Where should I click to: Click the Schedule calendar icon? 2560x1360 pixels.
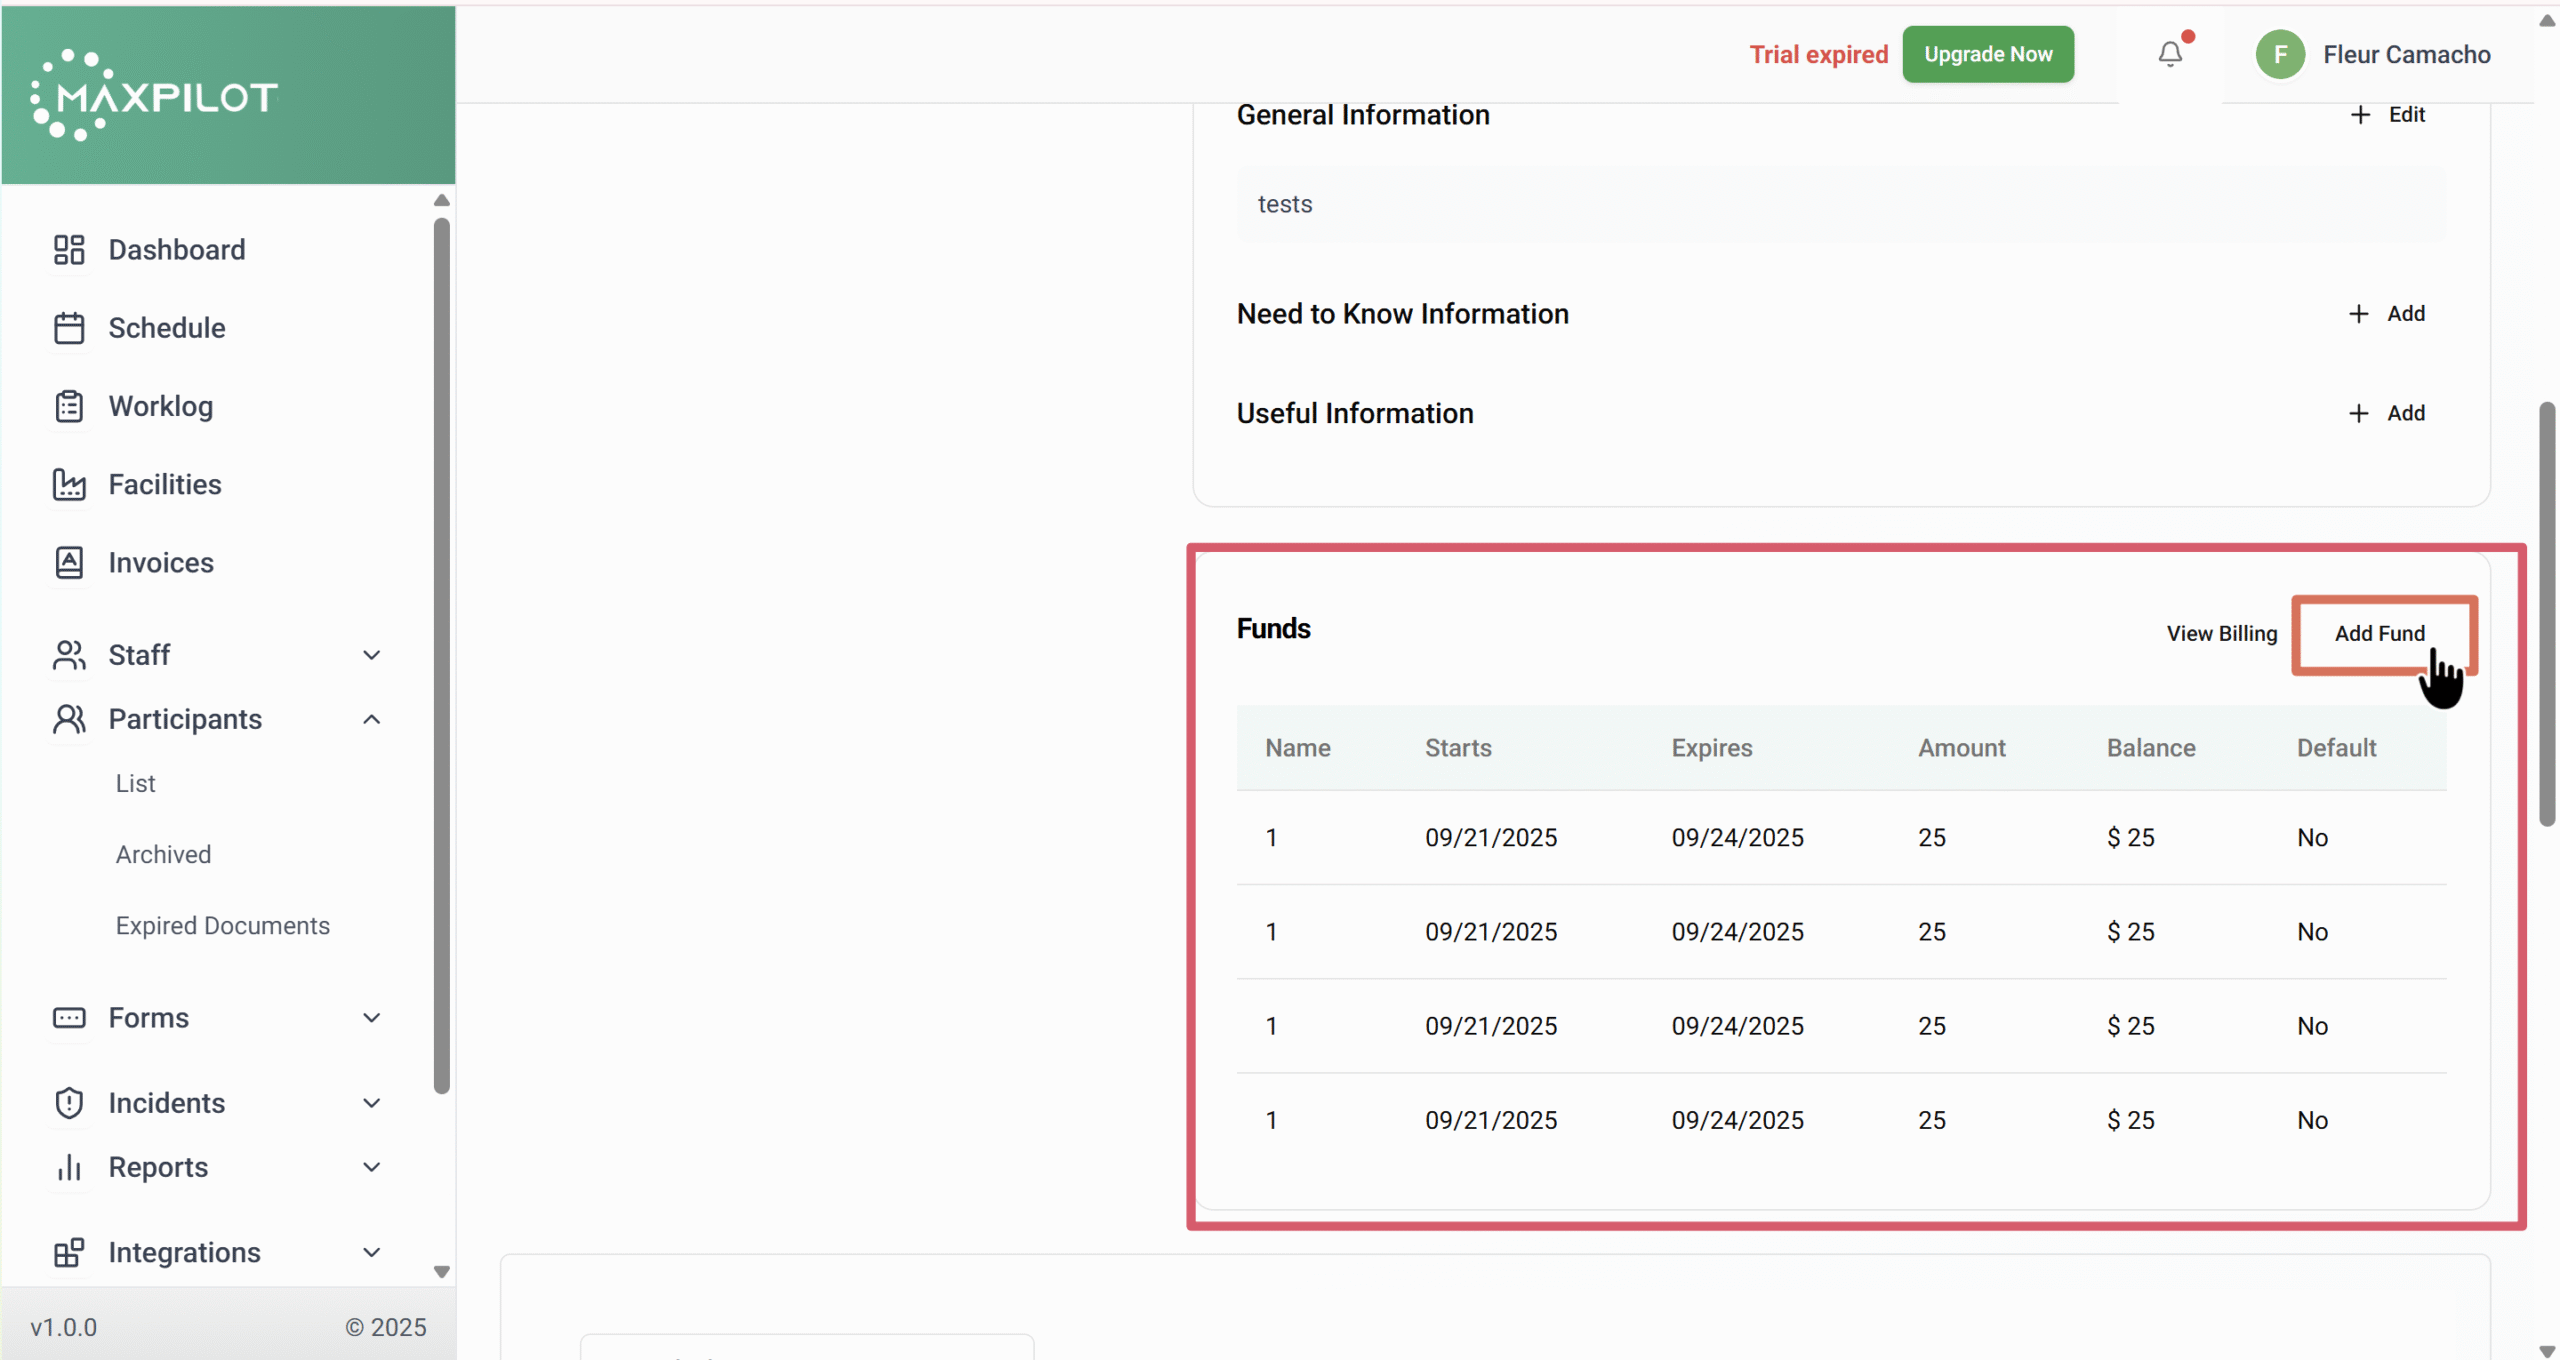pos(69,328)
